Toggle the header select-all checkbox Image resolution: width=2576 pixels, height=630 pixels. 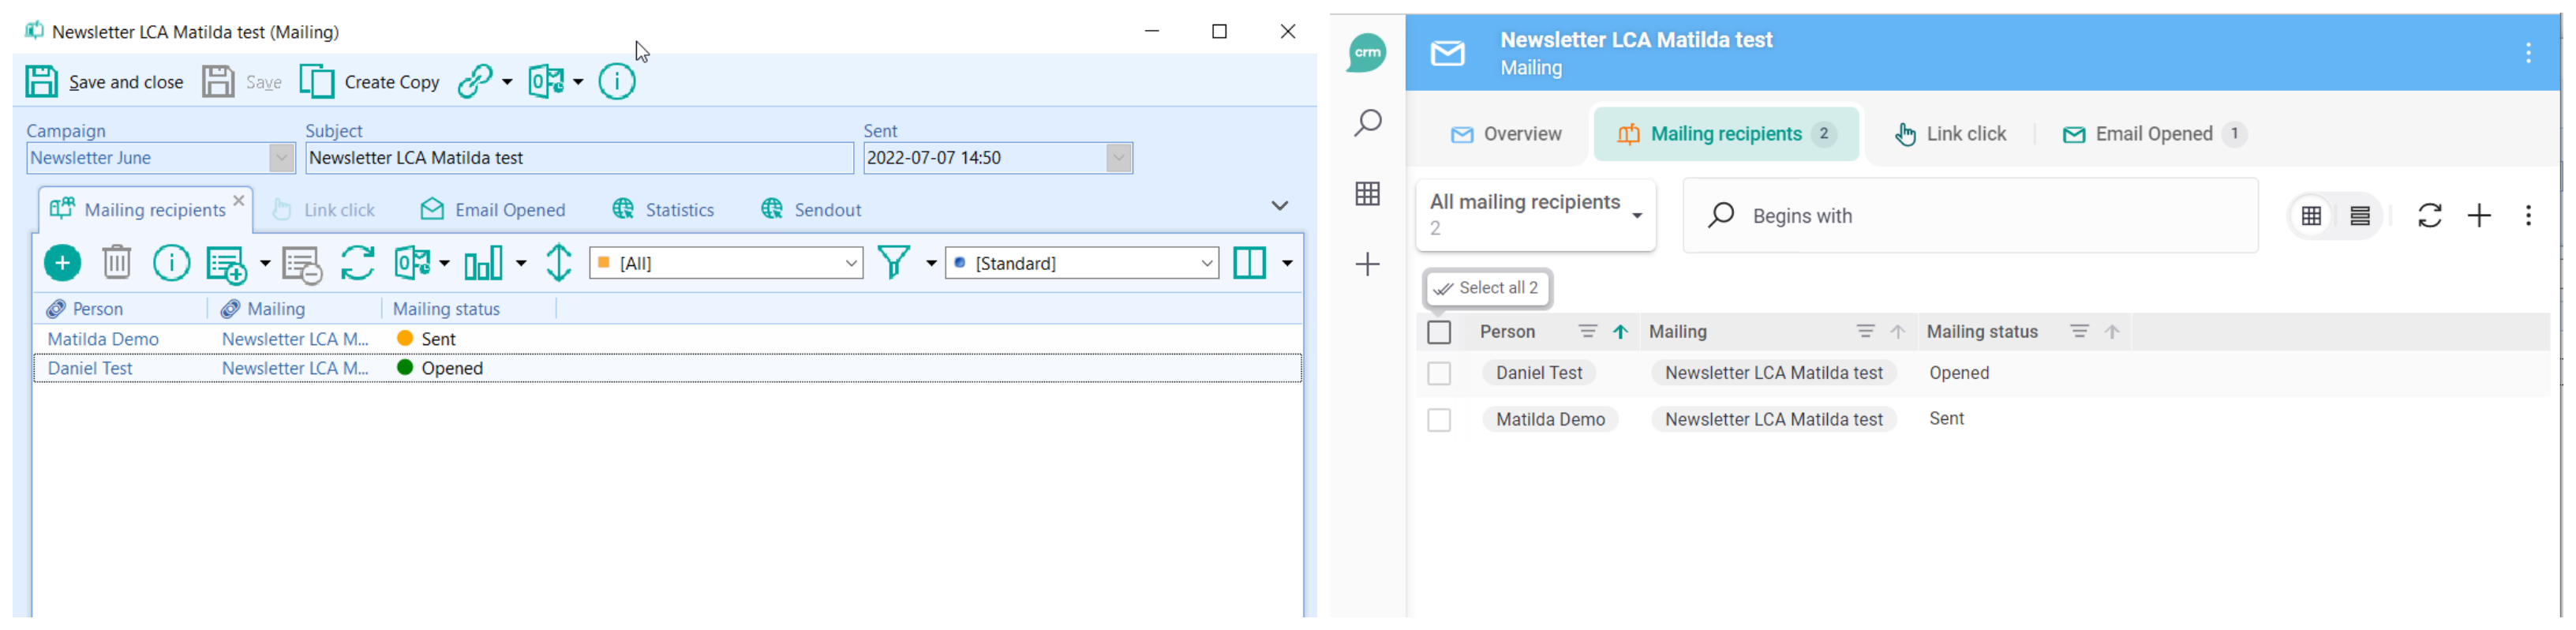point(1439,333)
